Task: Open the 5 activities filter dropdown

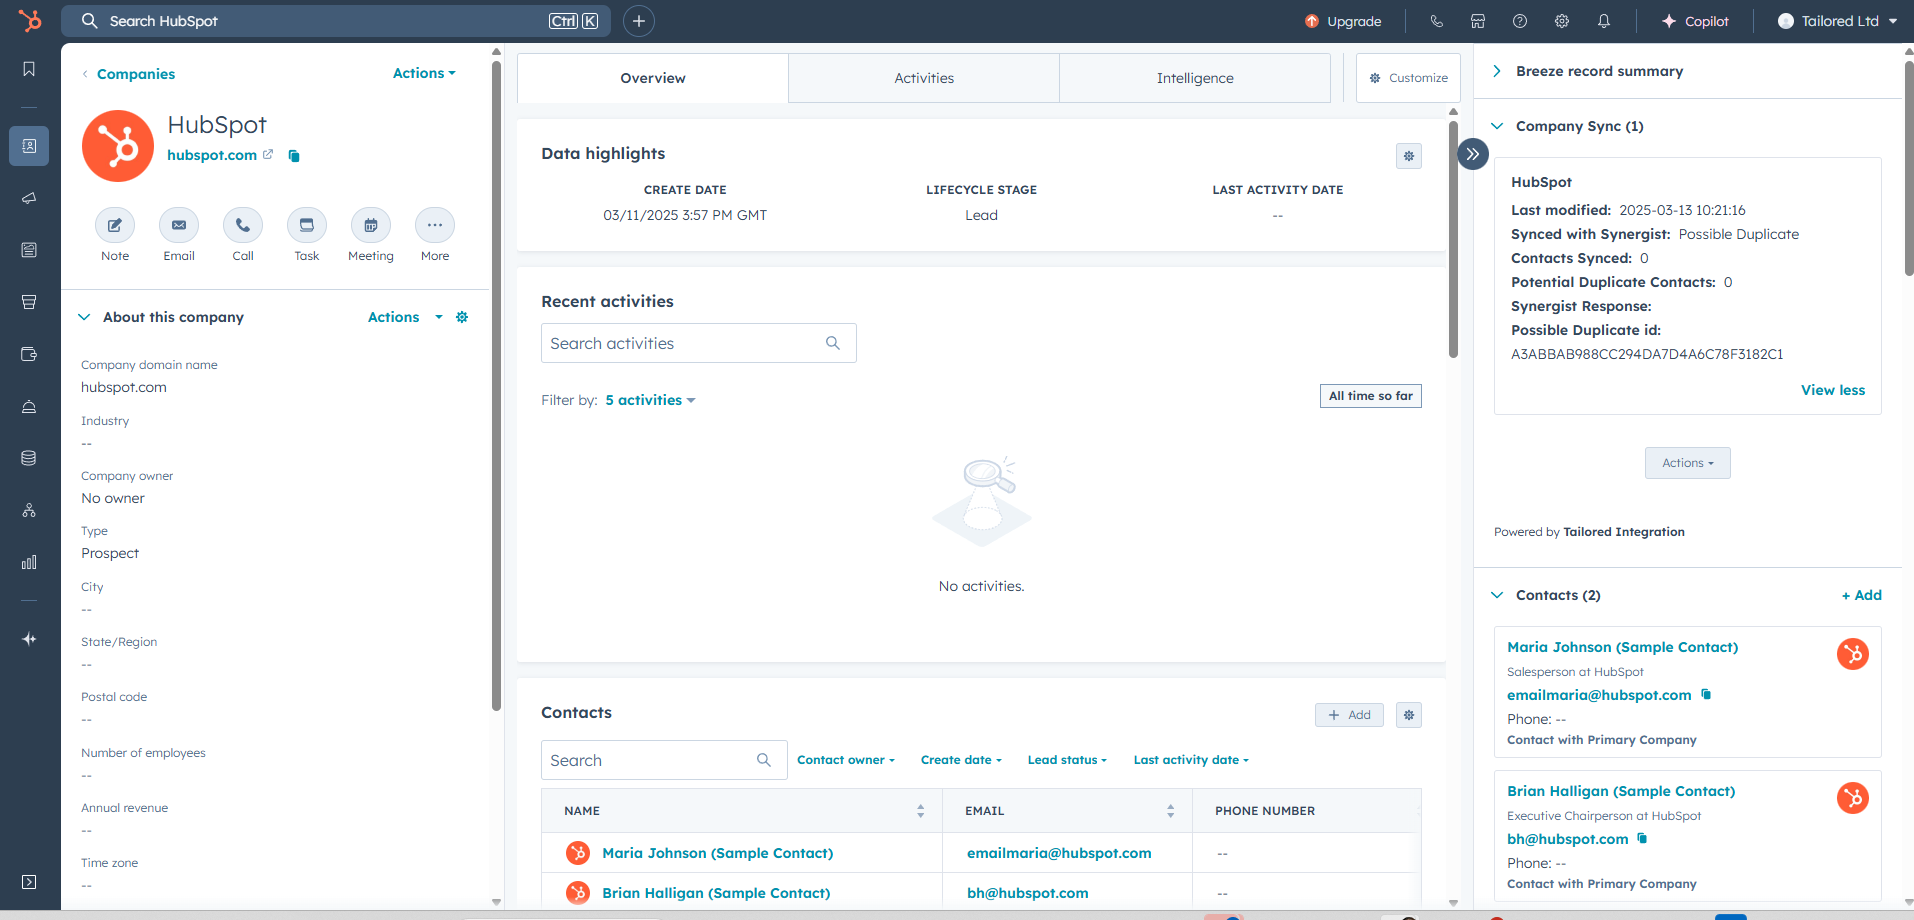Action: [650, 400]
